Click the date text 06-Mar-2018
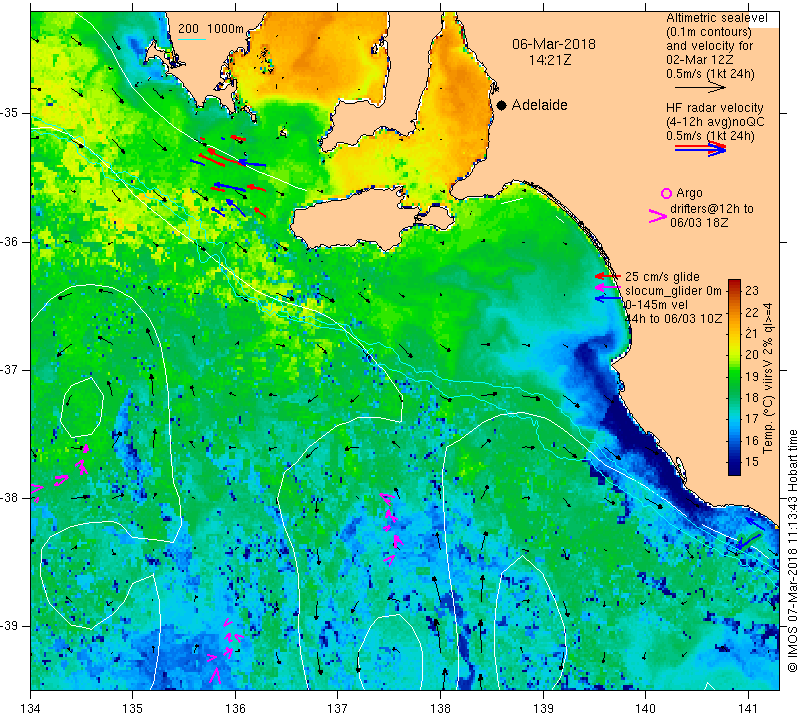800x720 pixels. (x=554, y=44)
